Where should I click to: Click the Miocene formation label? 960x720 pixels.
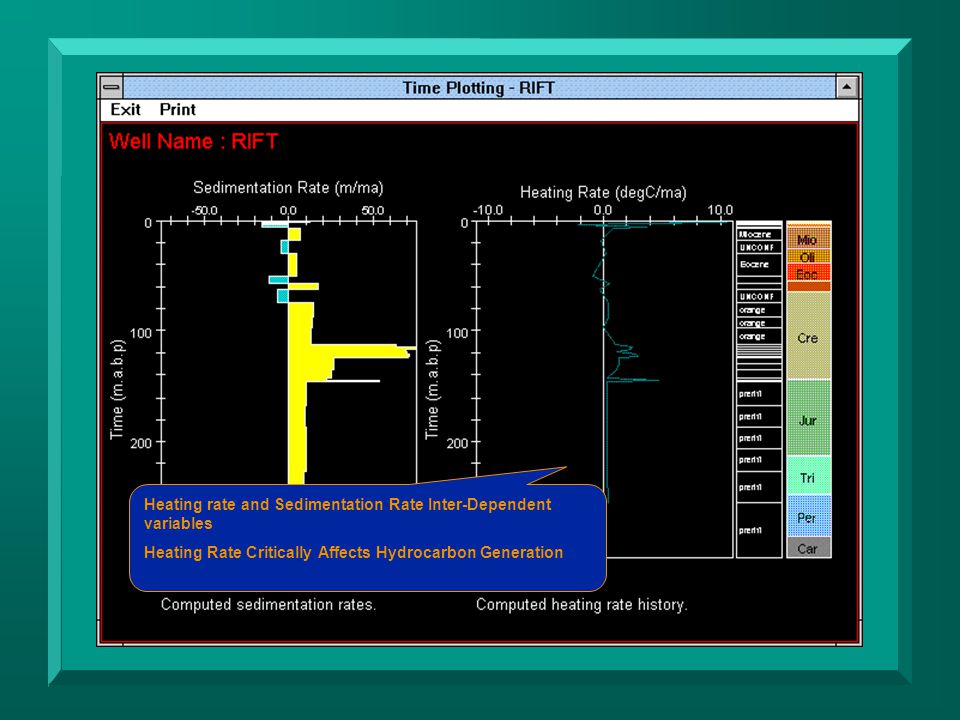pyautogui.click(x=756, y=234)
